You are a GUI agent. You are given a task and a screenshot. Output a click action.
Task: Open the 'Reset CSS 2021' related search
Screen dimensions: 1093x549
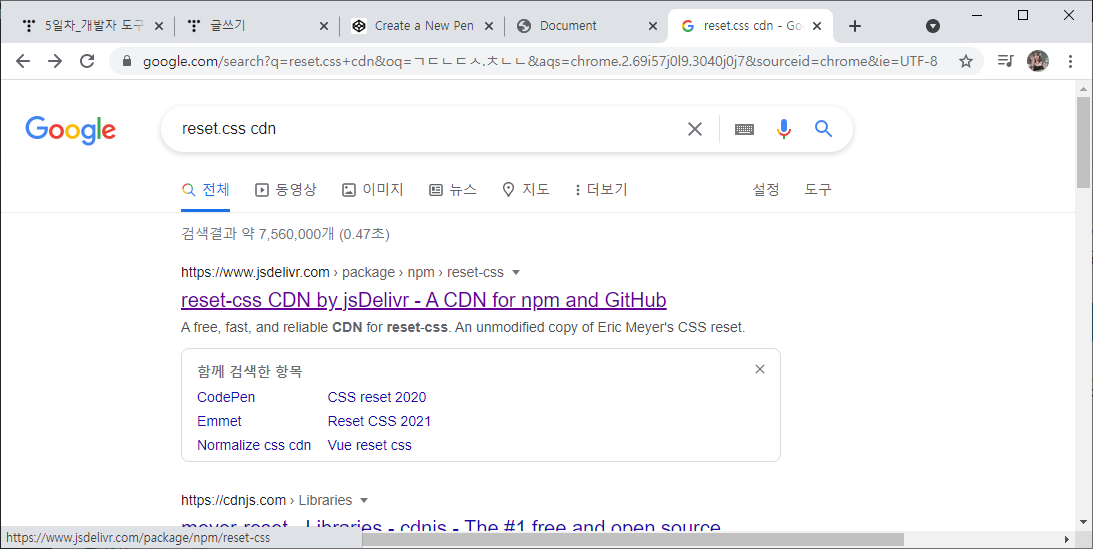[379, 422]
